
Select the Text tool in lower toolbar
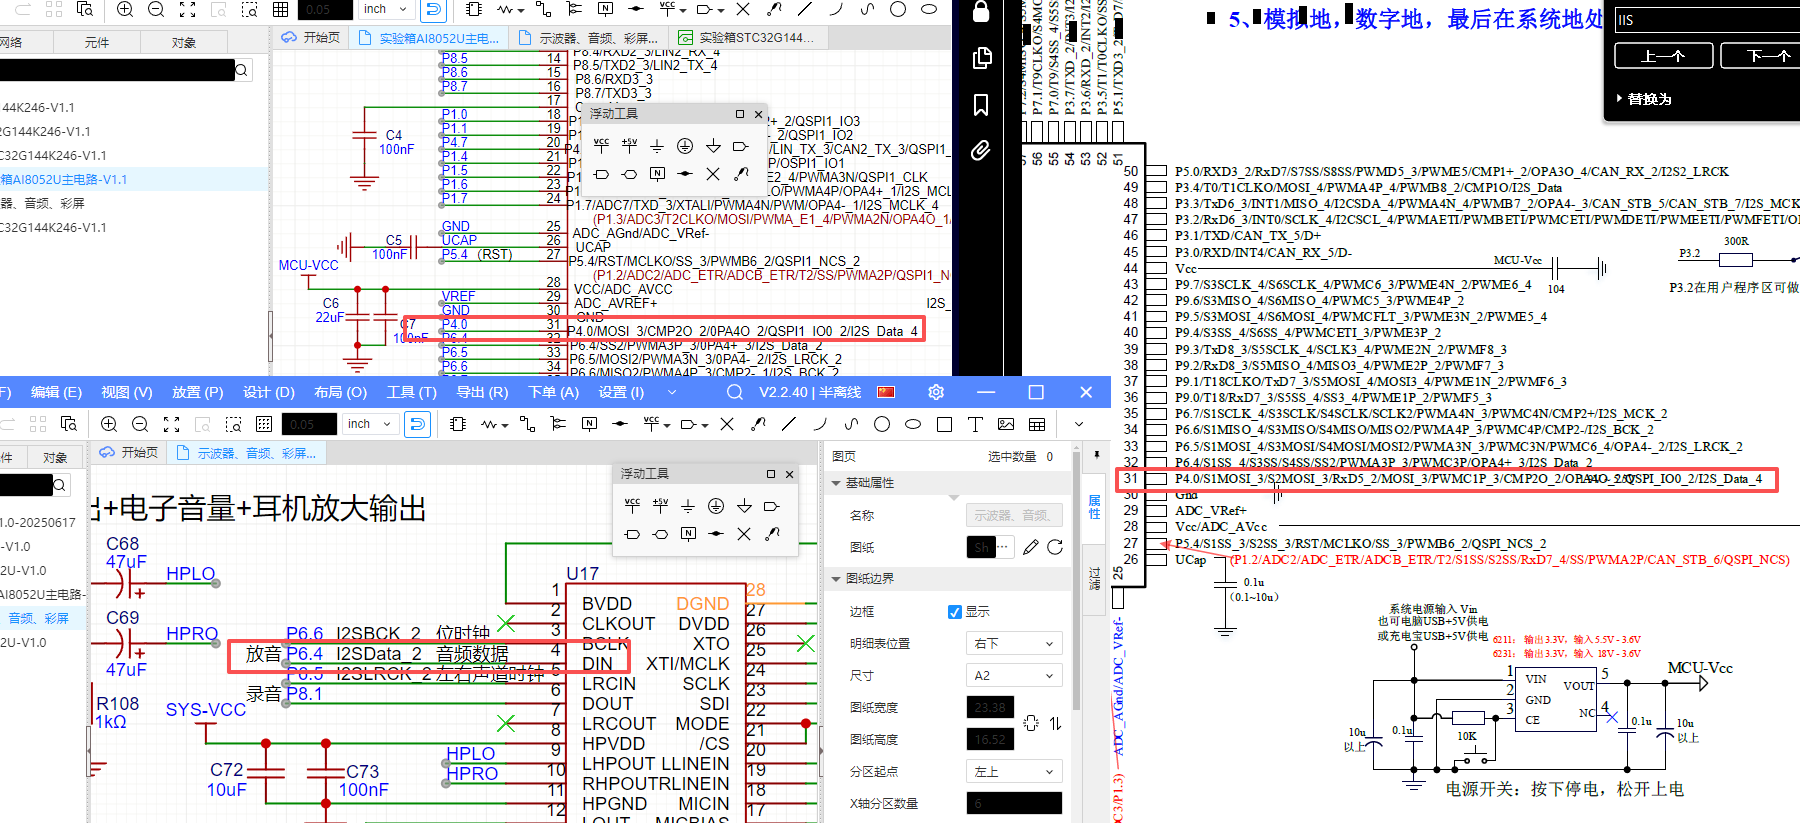975,424
